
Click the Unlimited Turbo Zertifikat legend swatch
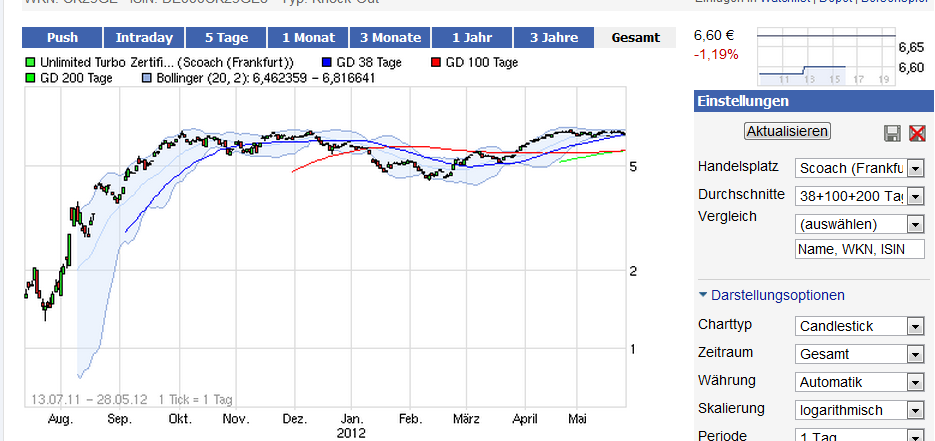(x=30, y=62)
